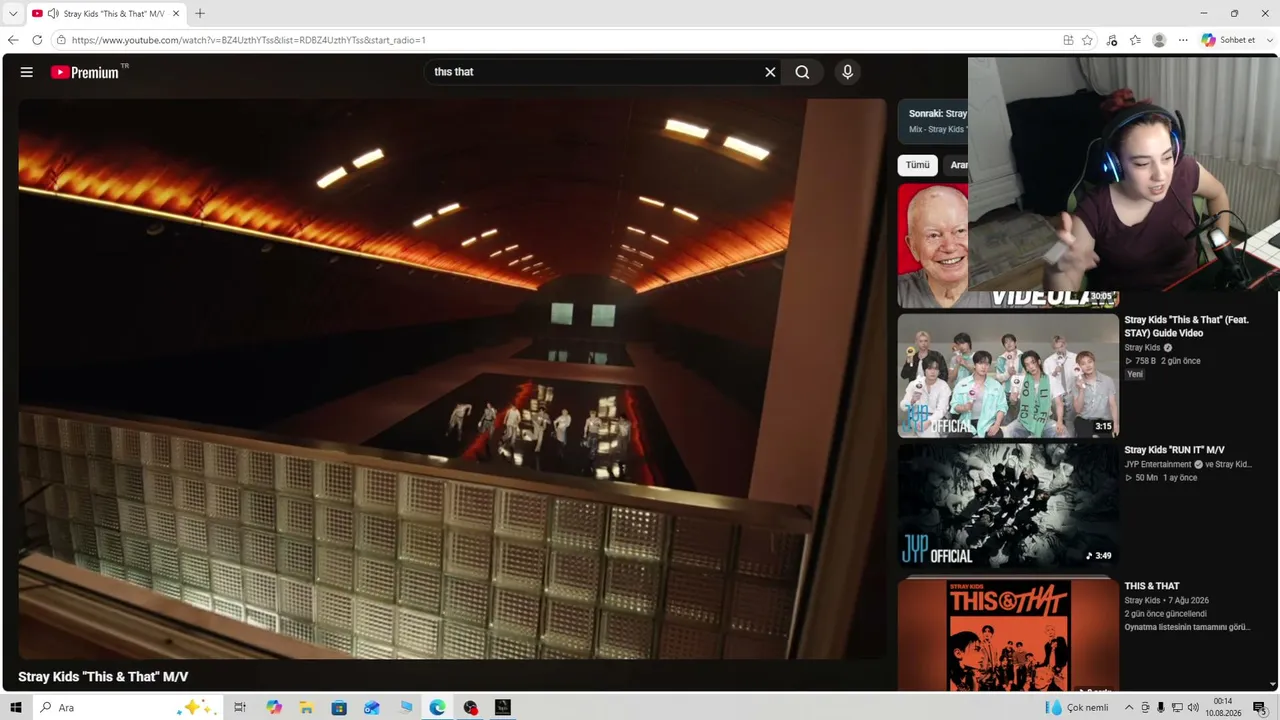This screenshot has height=720, width=1280.
Task: Go back with the browser back arrow
Action: coord(13,40)
